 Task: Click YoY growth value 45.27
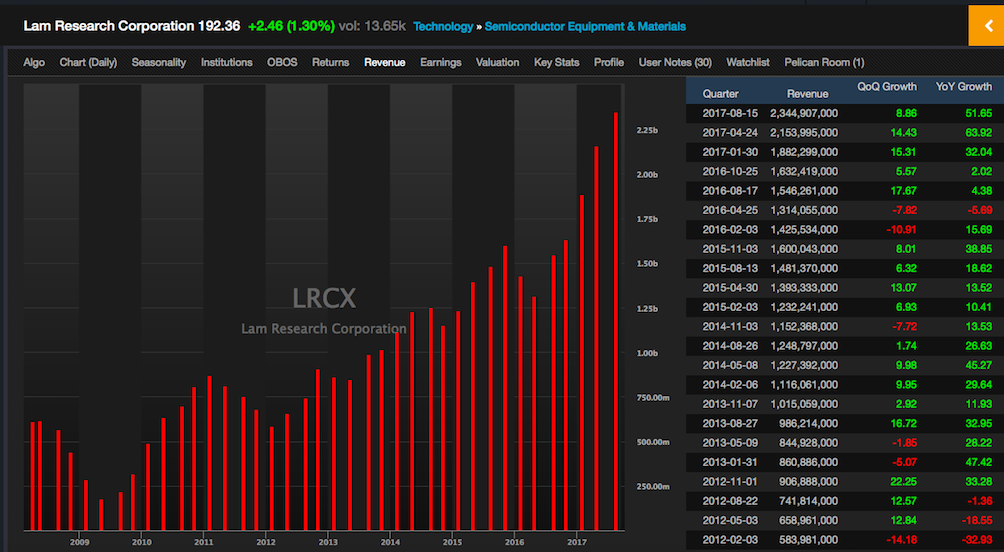978,365
